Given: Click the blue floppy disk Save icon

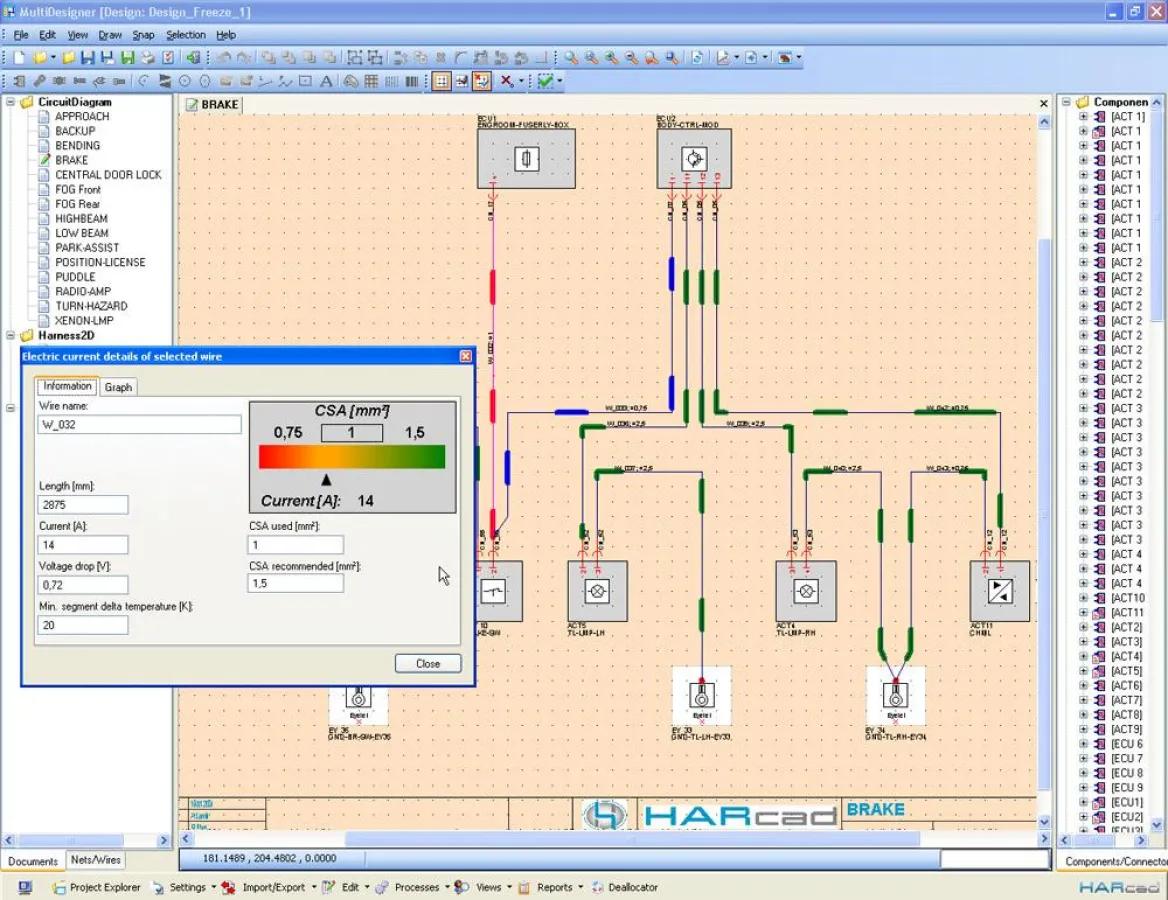Looking at the screenshot, I should click(88, 58).
